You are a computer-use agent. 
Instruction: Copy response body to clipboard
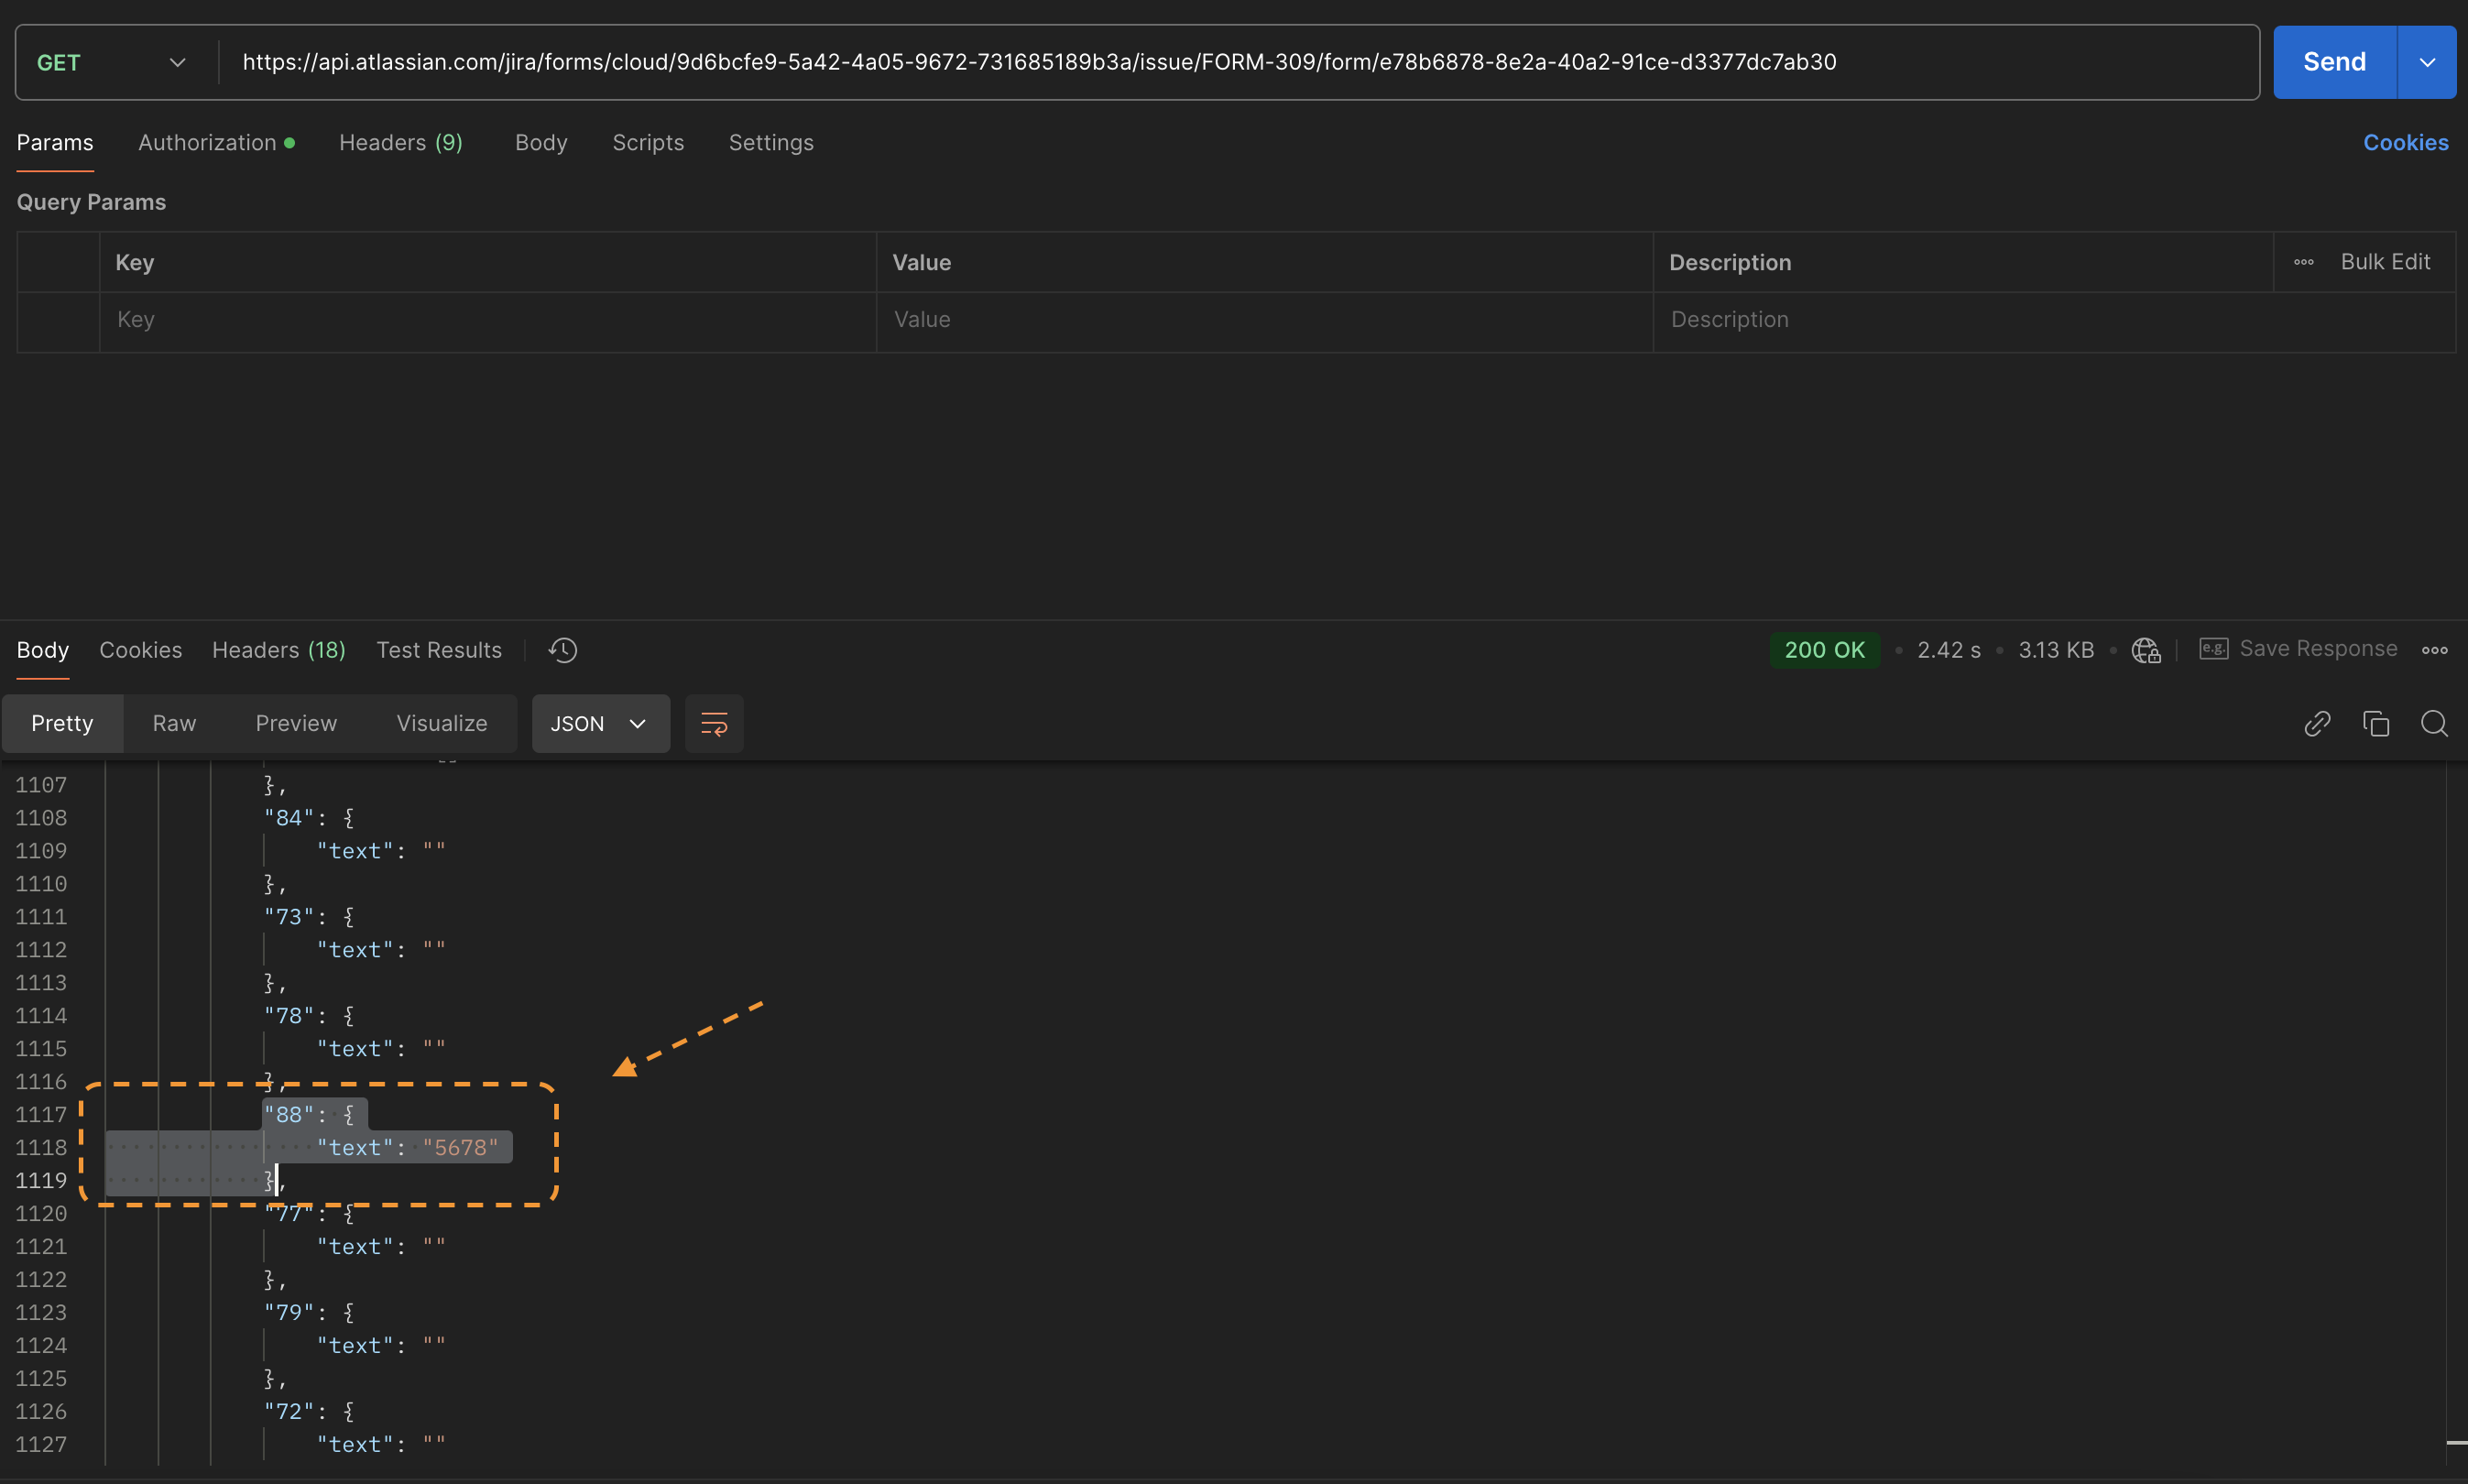(x=2375, y=724)
